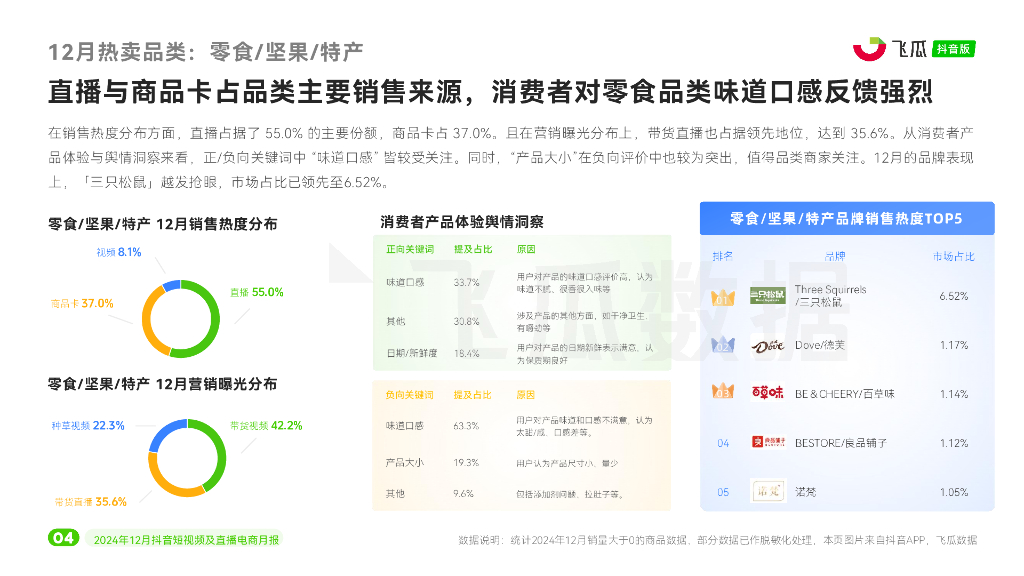Click the orange 带货直播 segment of the exposure donut

click(x=170, y=484)
